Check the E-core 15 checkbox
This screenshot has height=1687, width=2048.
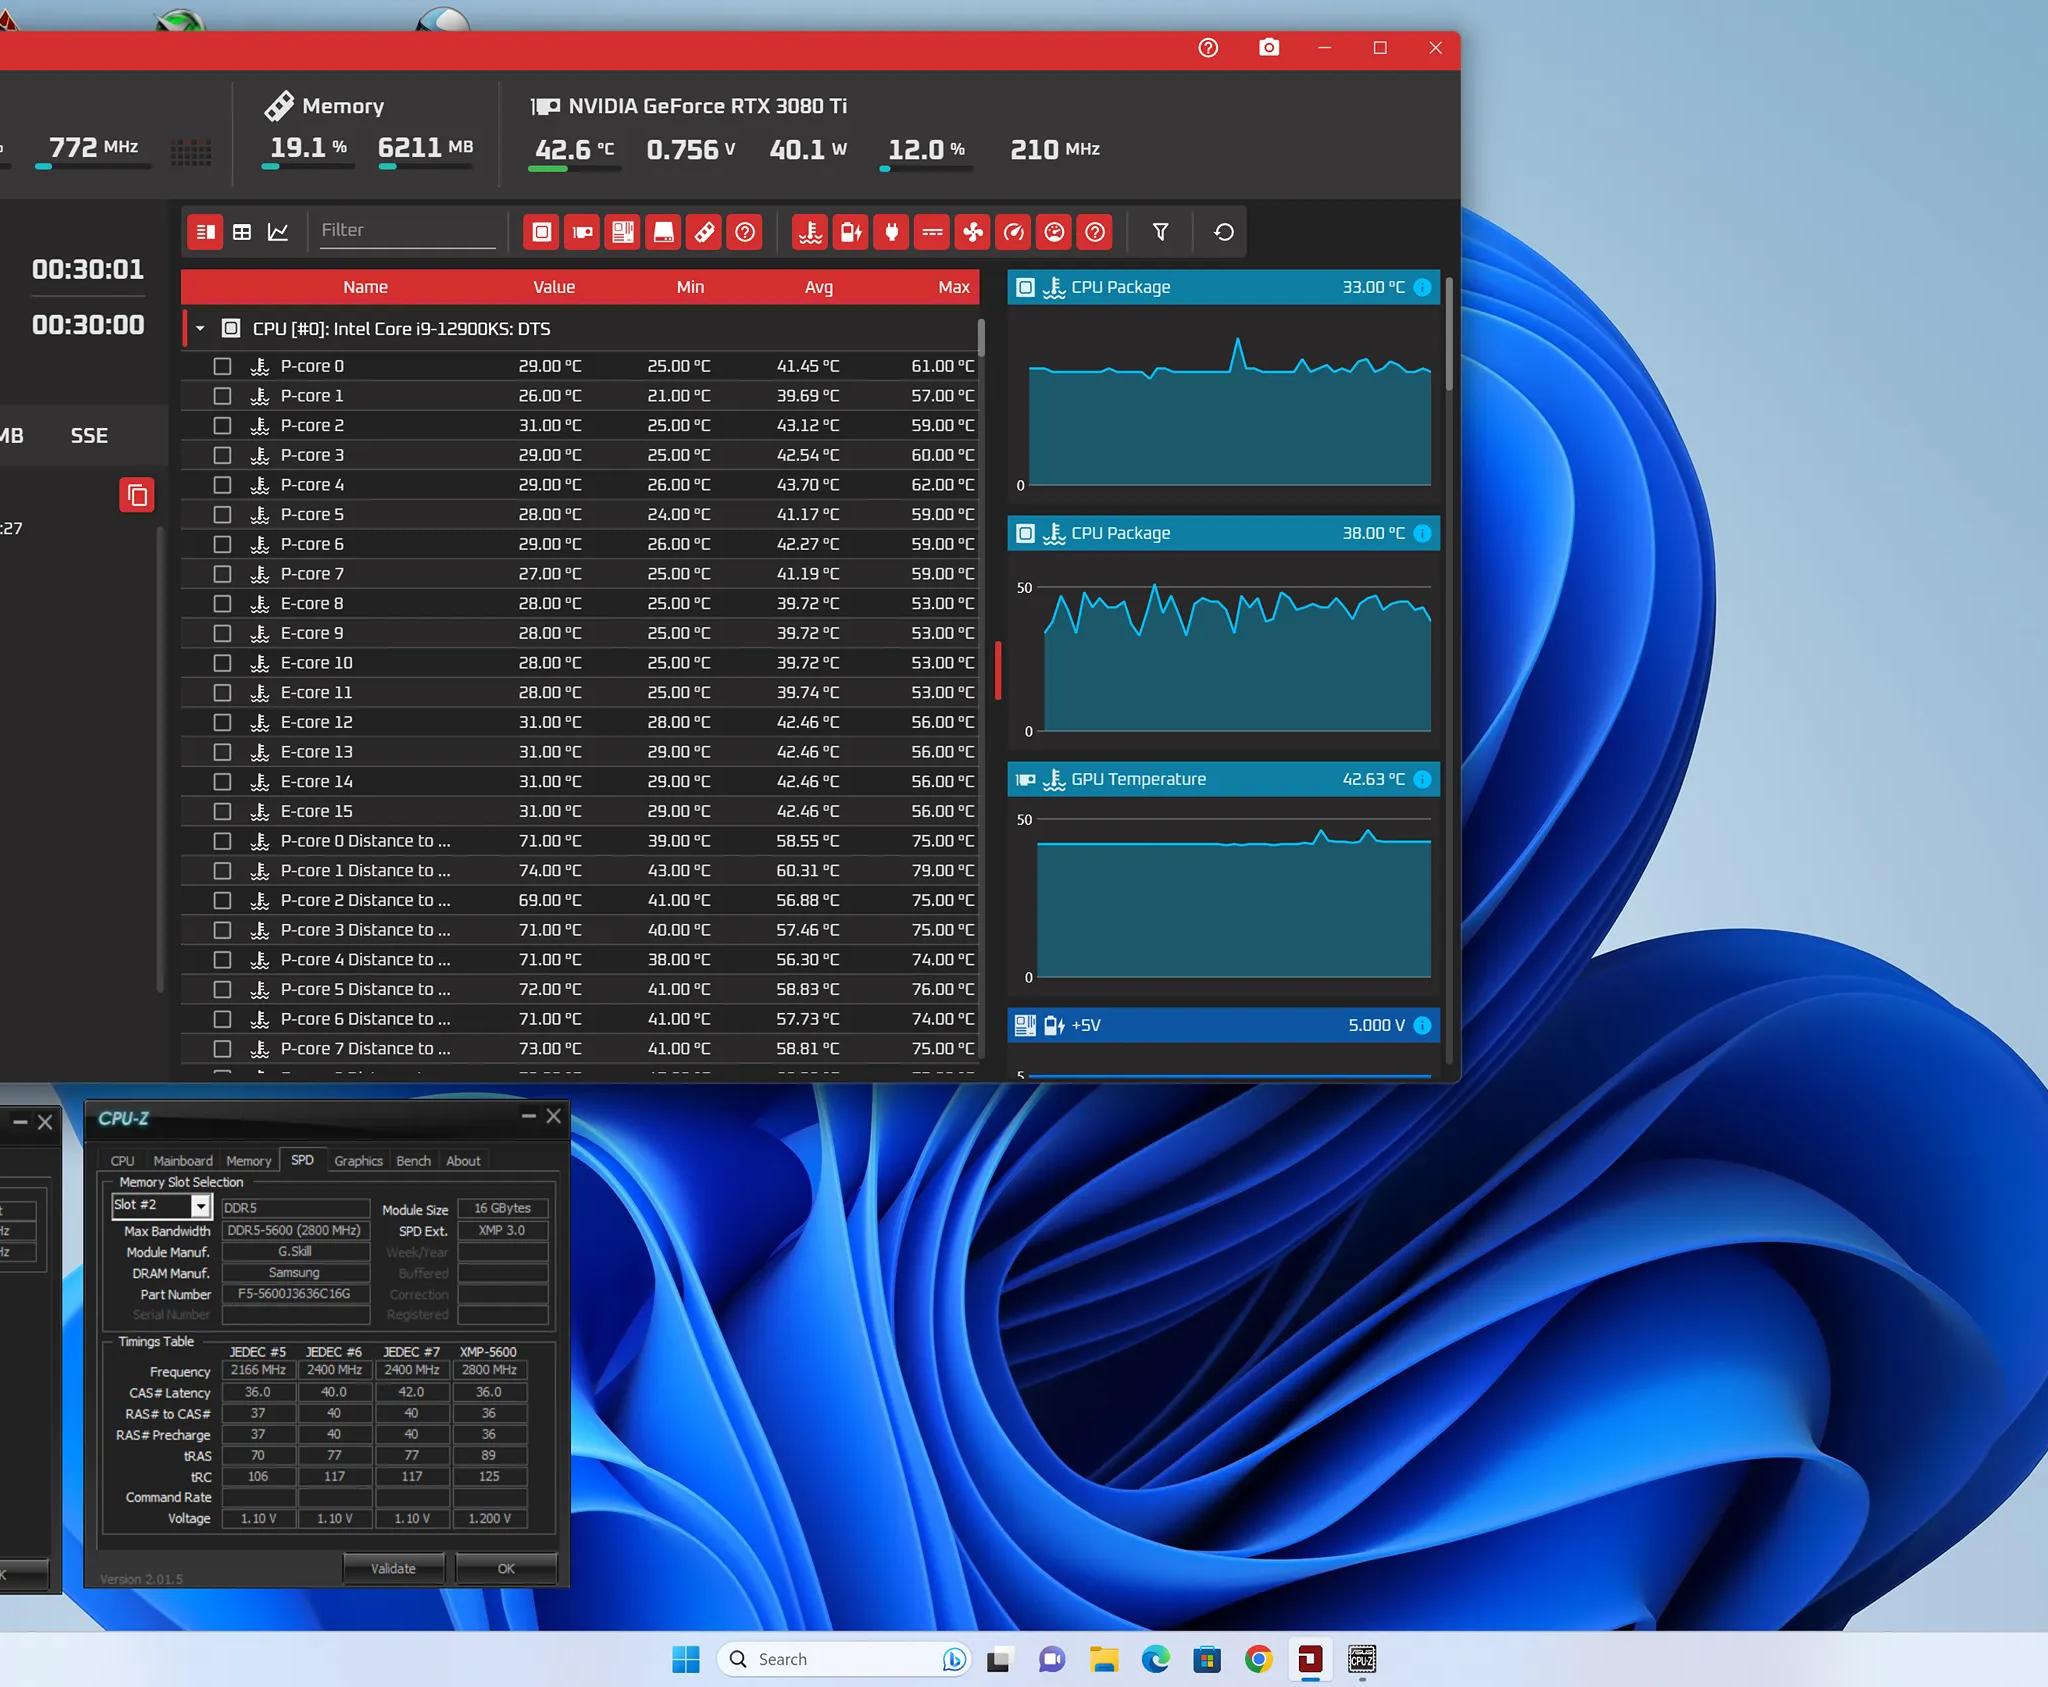(222, 811)
